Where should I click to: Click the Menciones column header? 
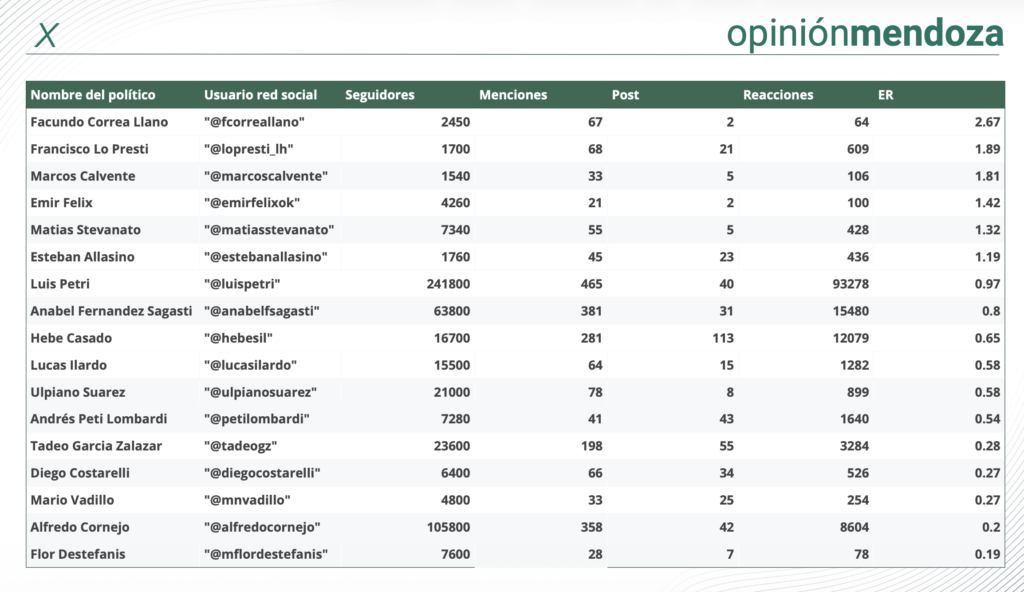513,95
